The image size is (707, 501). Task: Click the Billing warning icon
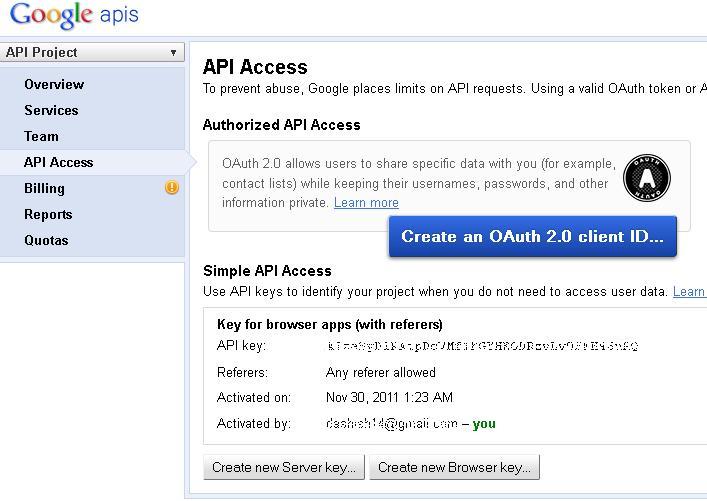click(172, 187)
